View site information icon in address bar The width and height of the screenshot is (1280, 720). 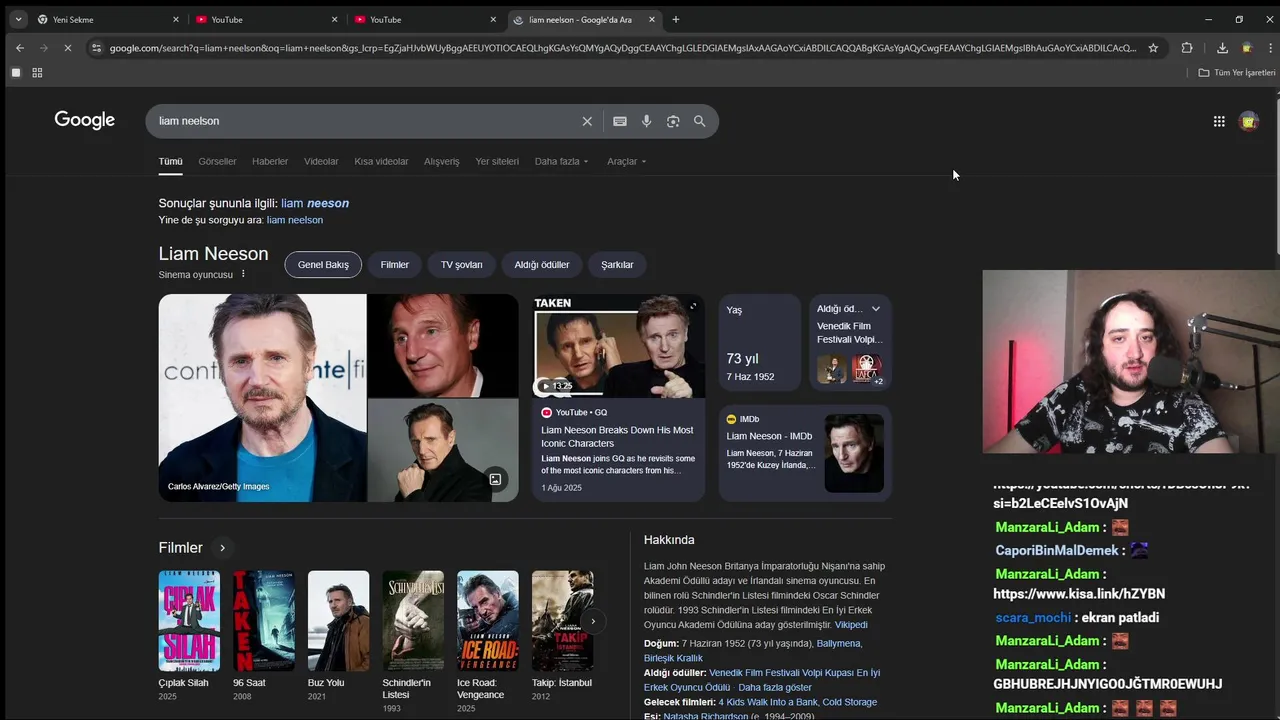point(96,48)
